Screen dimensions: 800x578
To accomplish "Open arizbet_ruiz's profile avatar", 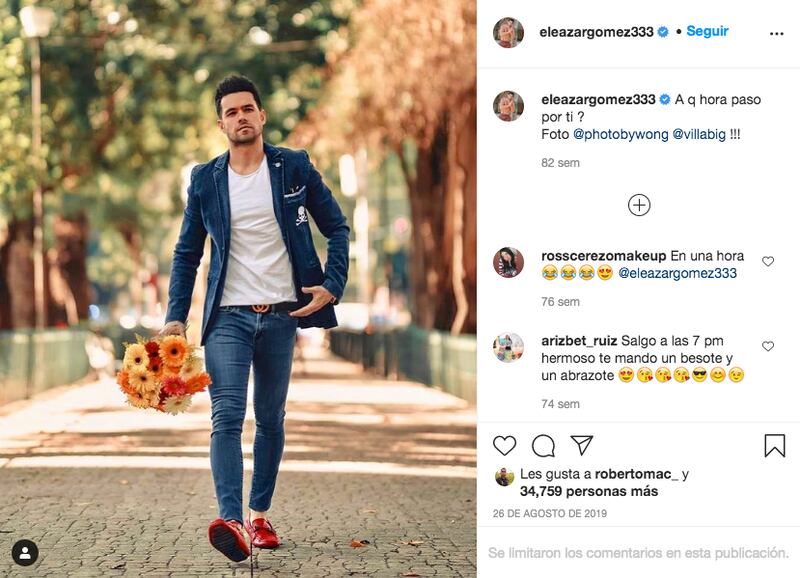I will (508, 347).
